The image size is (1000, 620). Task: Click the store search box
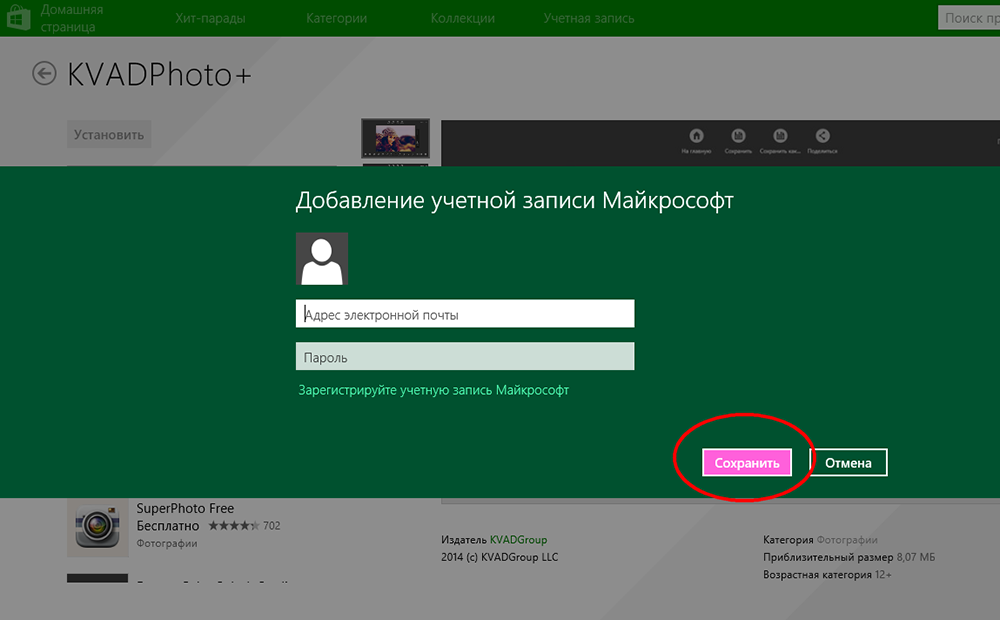(969, 18)
